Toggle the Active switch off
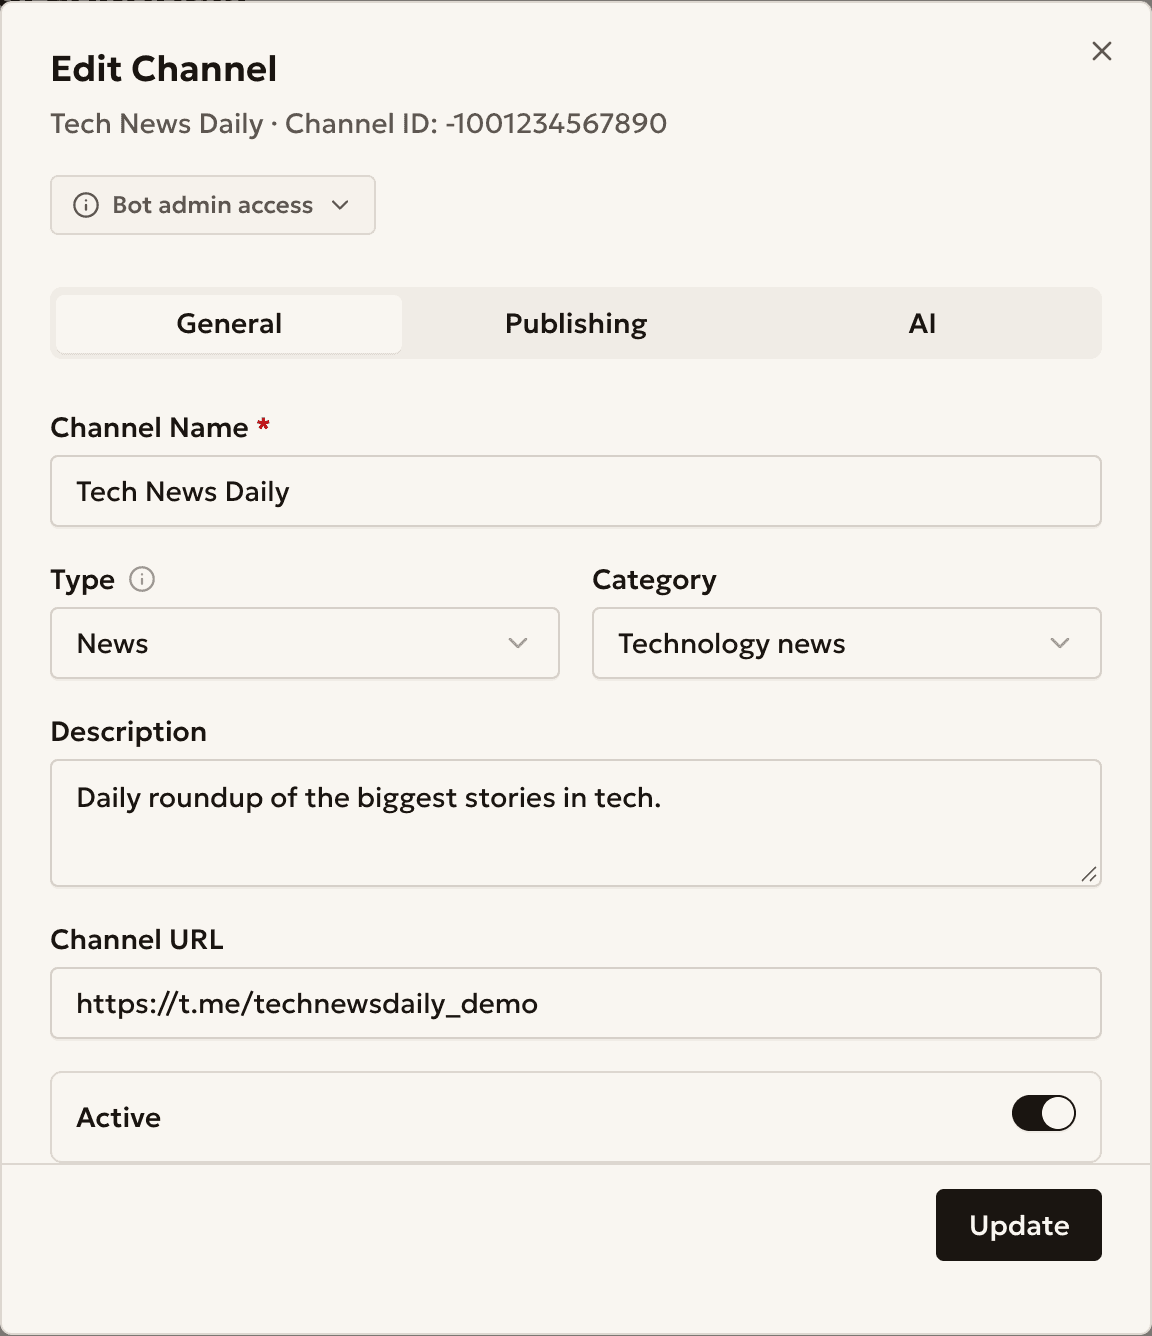Screen dimensions: 1152x1336 (1044, 1113)
